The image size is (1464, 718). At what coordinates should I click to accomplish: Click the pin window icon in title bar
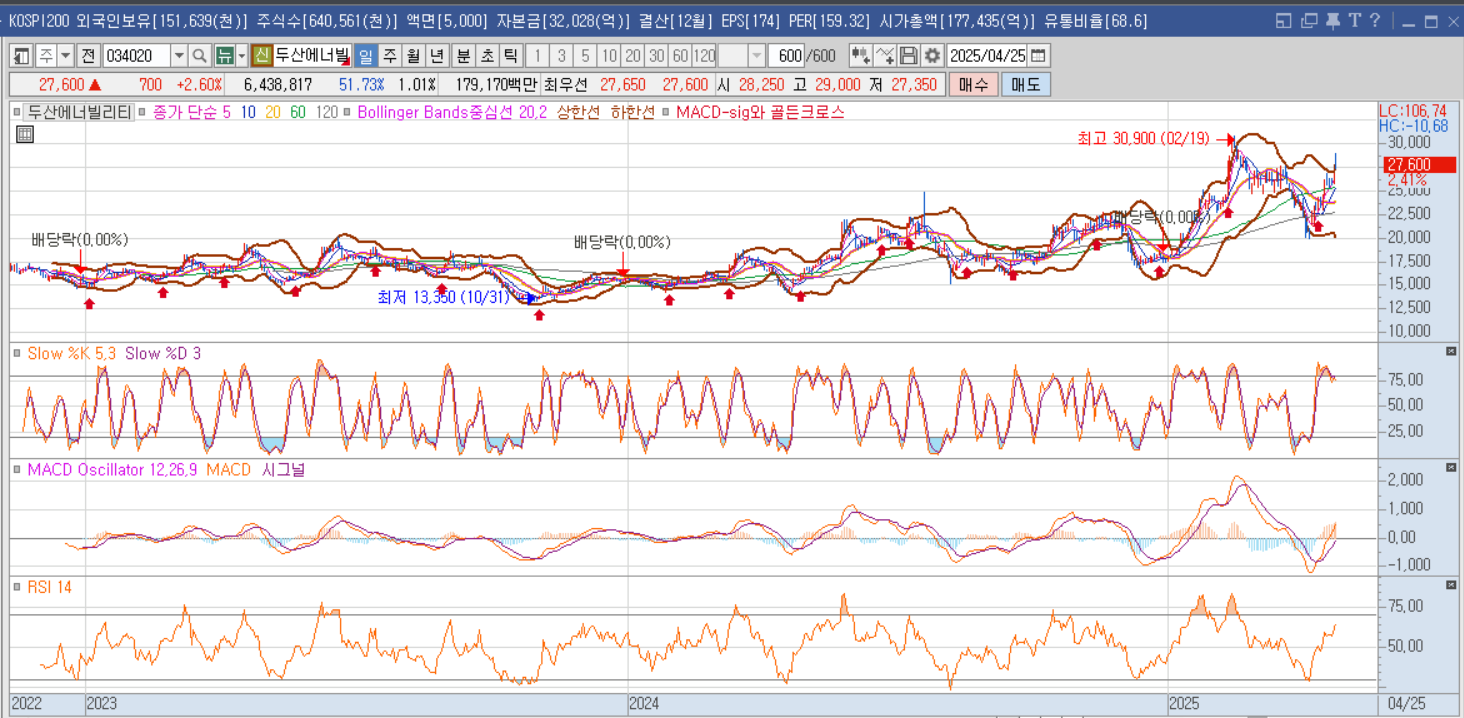(x=1332, y=20)
